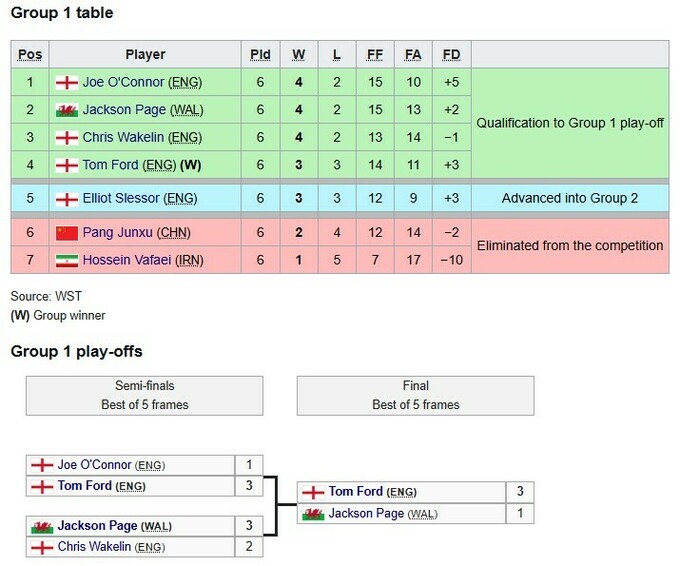
Task: Click England flag beside Chris Wakelin in table
Action: click(x=66, y=137)
